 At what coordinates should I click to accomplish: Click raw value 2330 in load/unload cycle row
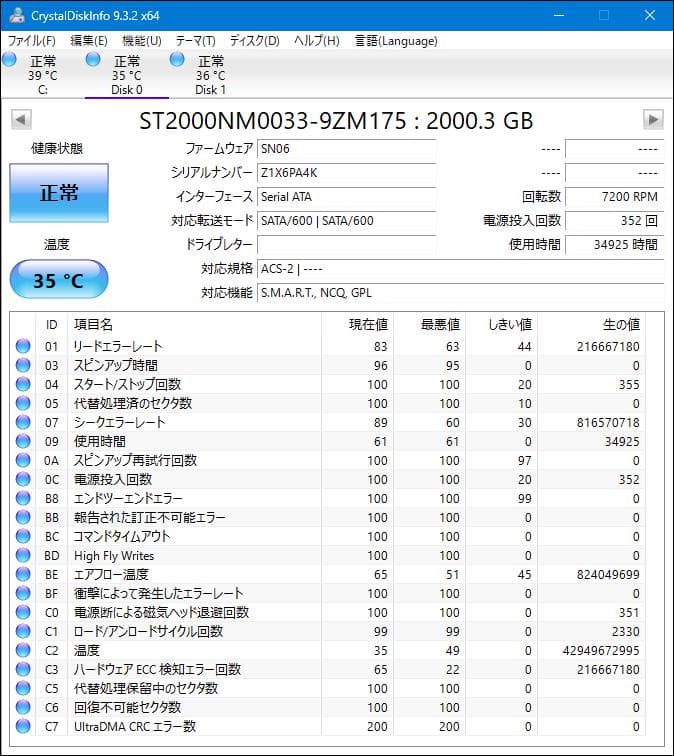coord(626,631)
